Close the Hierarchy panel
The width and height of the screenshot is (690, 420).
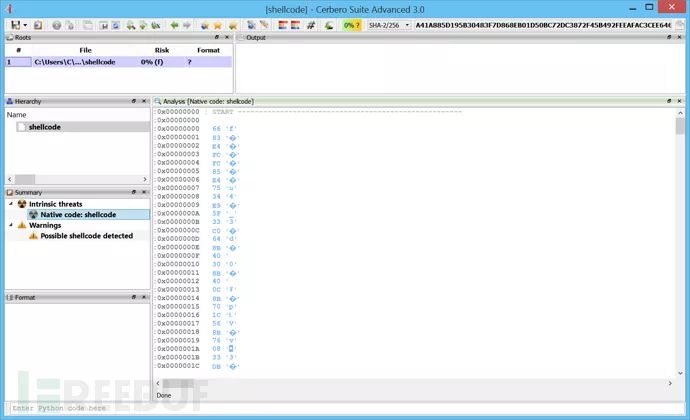[x=144, y=101]
